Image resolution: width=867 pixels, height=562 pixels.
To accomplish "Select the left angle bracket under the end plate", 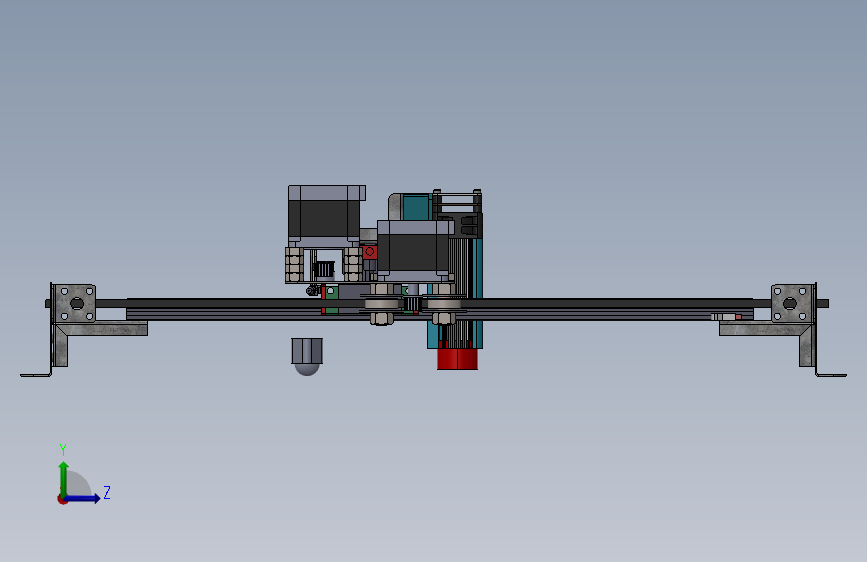I will point(100,344).
